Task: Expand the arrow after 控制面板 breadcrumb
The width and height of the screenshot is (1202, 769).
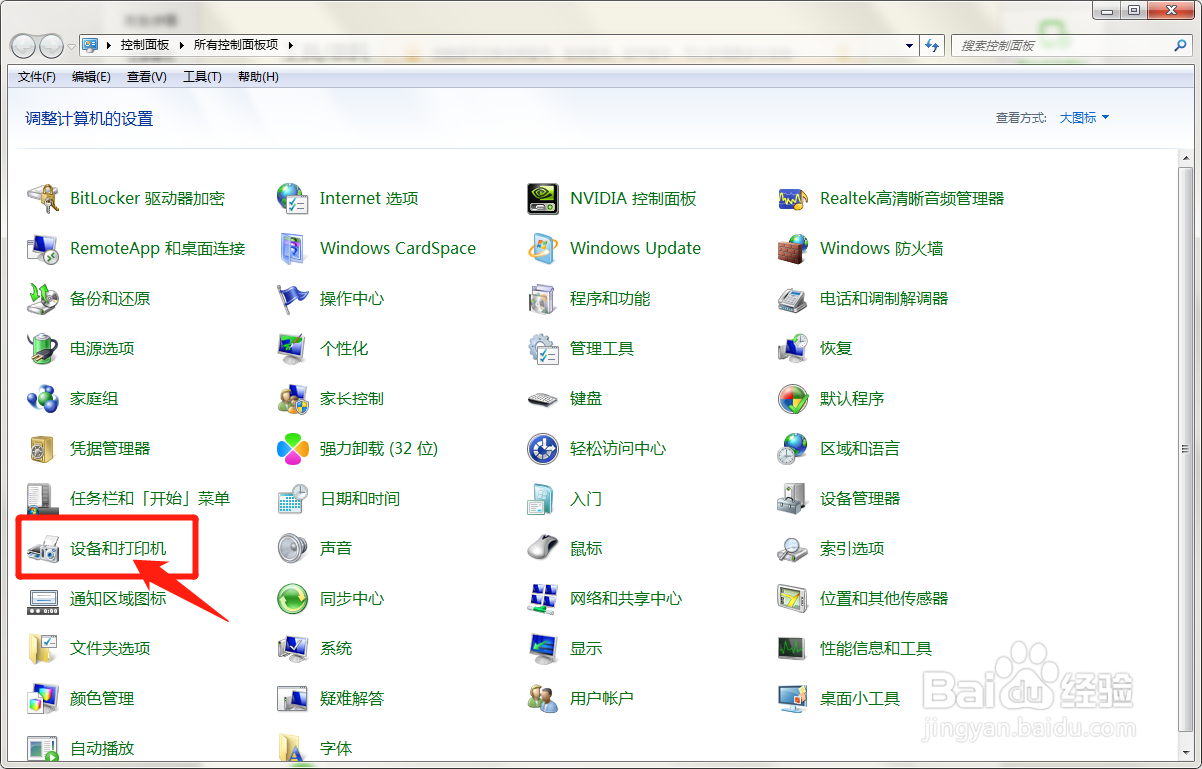Action: [181, 45]
